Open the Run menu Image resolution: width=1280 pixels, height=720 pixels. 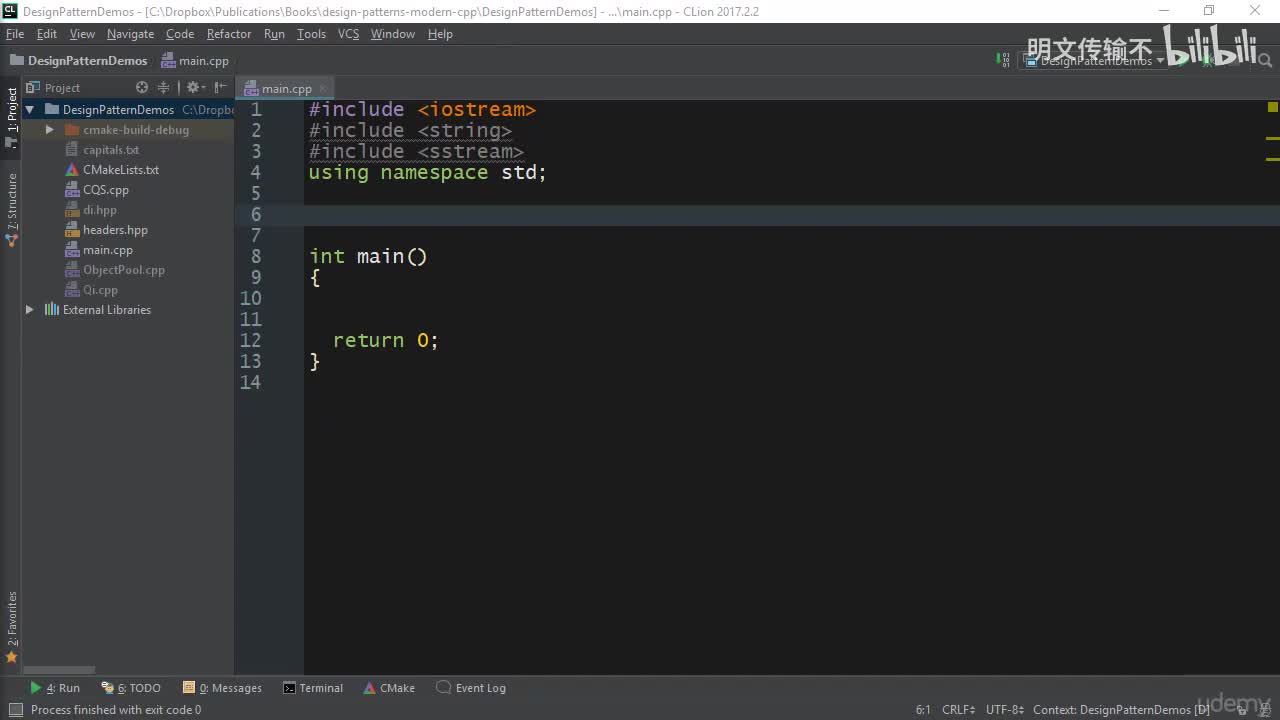point(274,34)
